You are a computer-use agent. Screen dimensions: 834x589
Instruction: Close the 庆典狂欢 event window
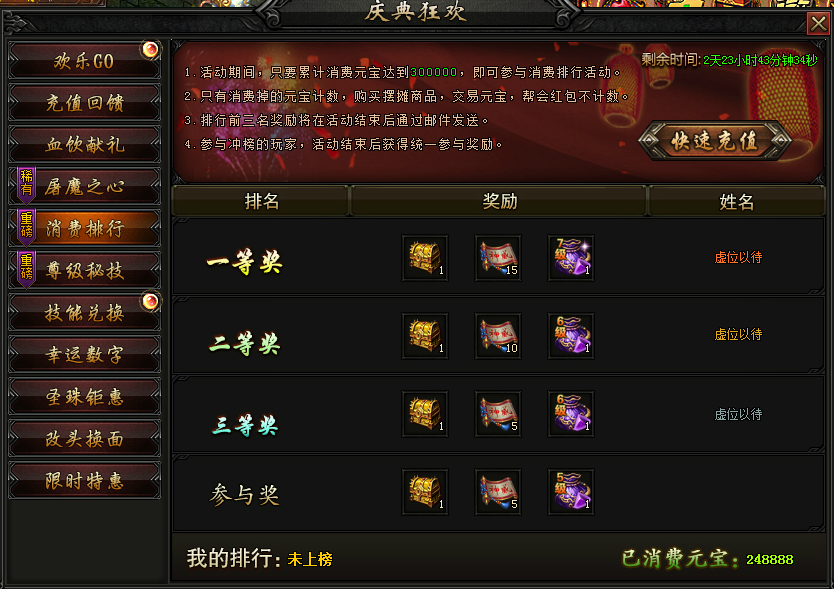[x=818, y=23]
